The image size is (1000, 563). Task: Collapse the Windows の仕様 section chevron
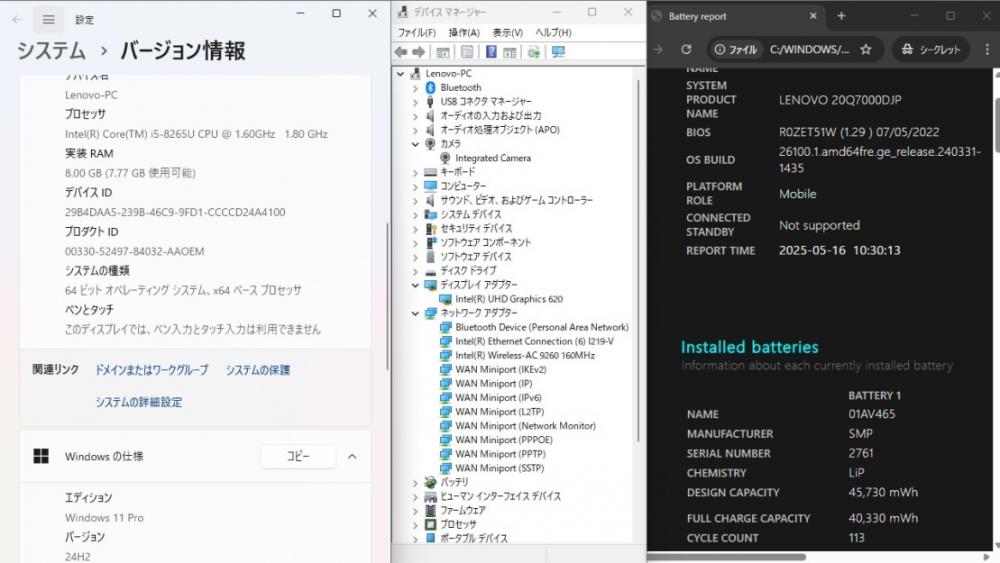352,456
